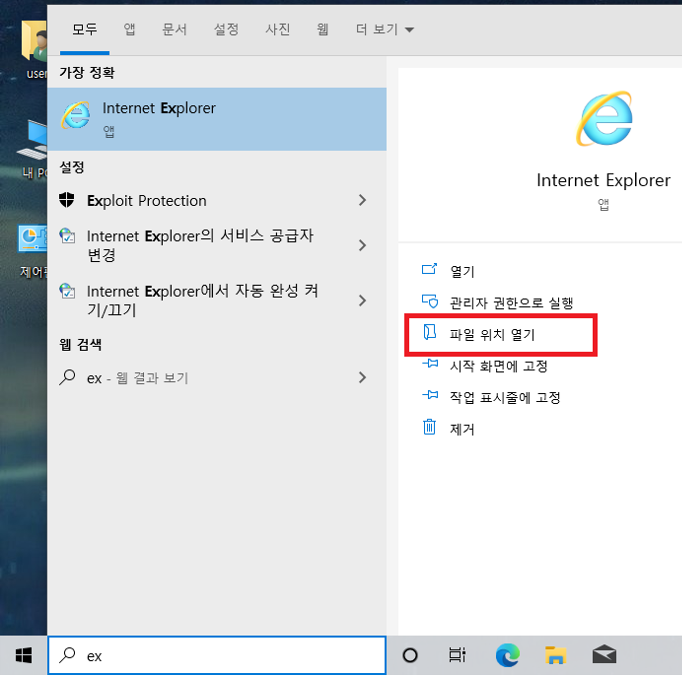Click the open-window icon beside 열기
This screenshot has width=682, height=675.
tap(429, 269)
